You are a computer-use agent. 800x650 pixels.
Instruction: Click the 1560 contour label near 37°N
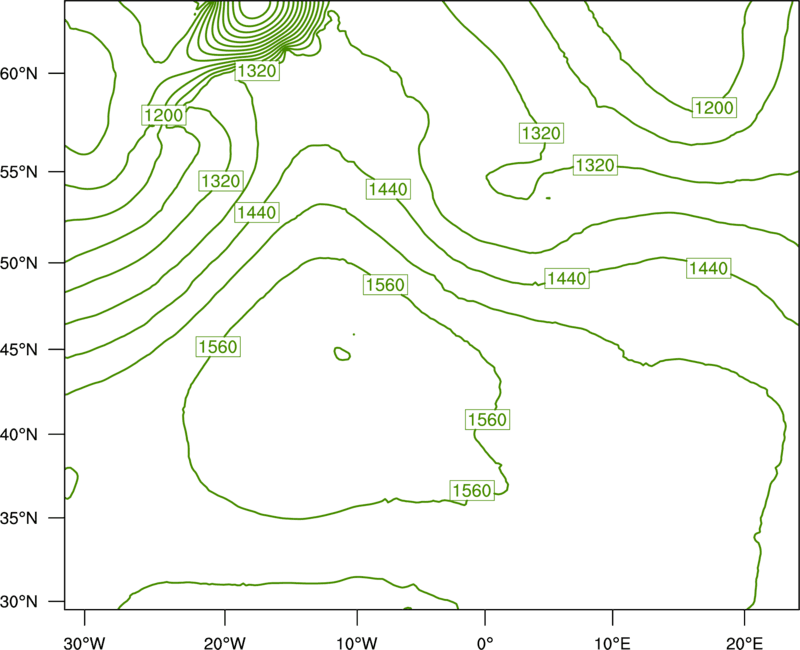coord(472,491)
